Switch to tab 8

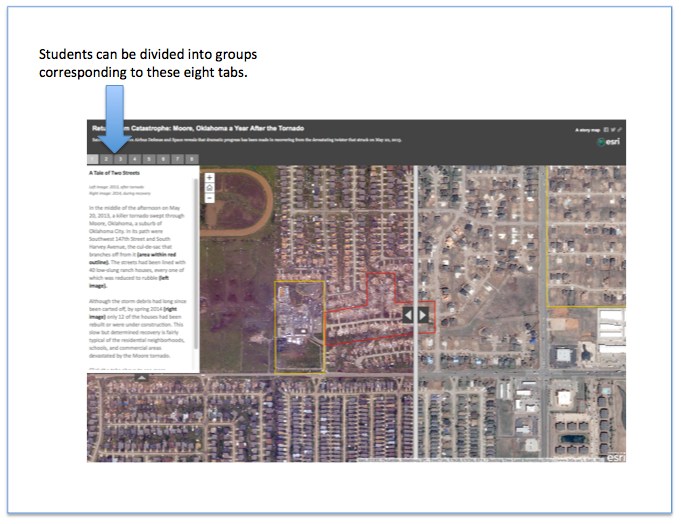click(x=191, y=158)
